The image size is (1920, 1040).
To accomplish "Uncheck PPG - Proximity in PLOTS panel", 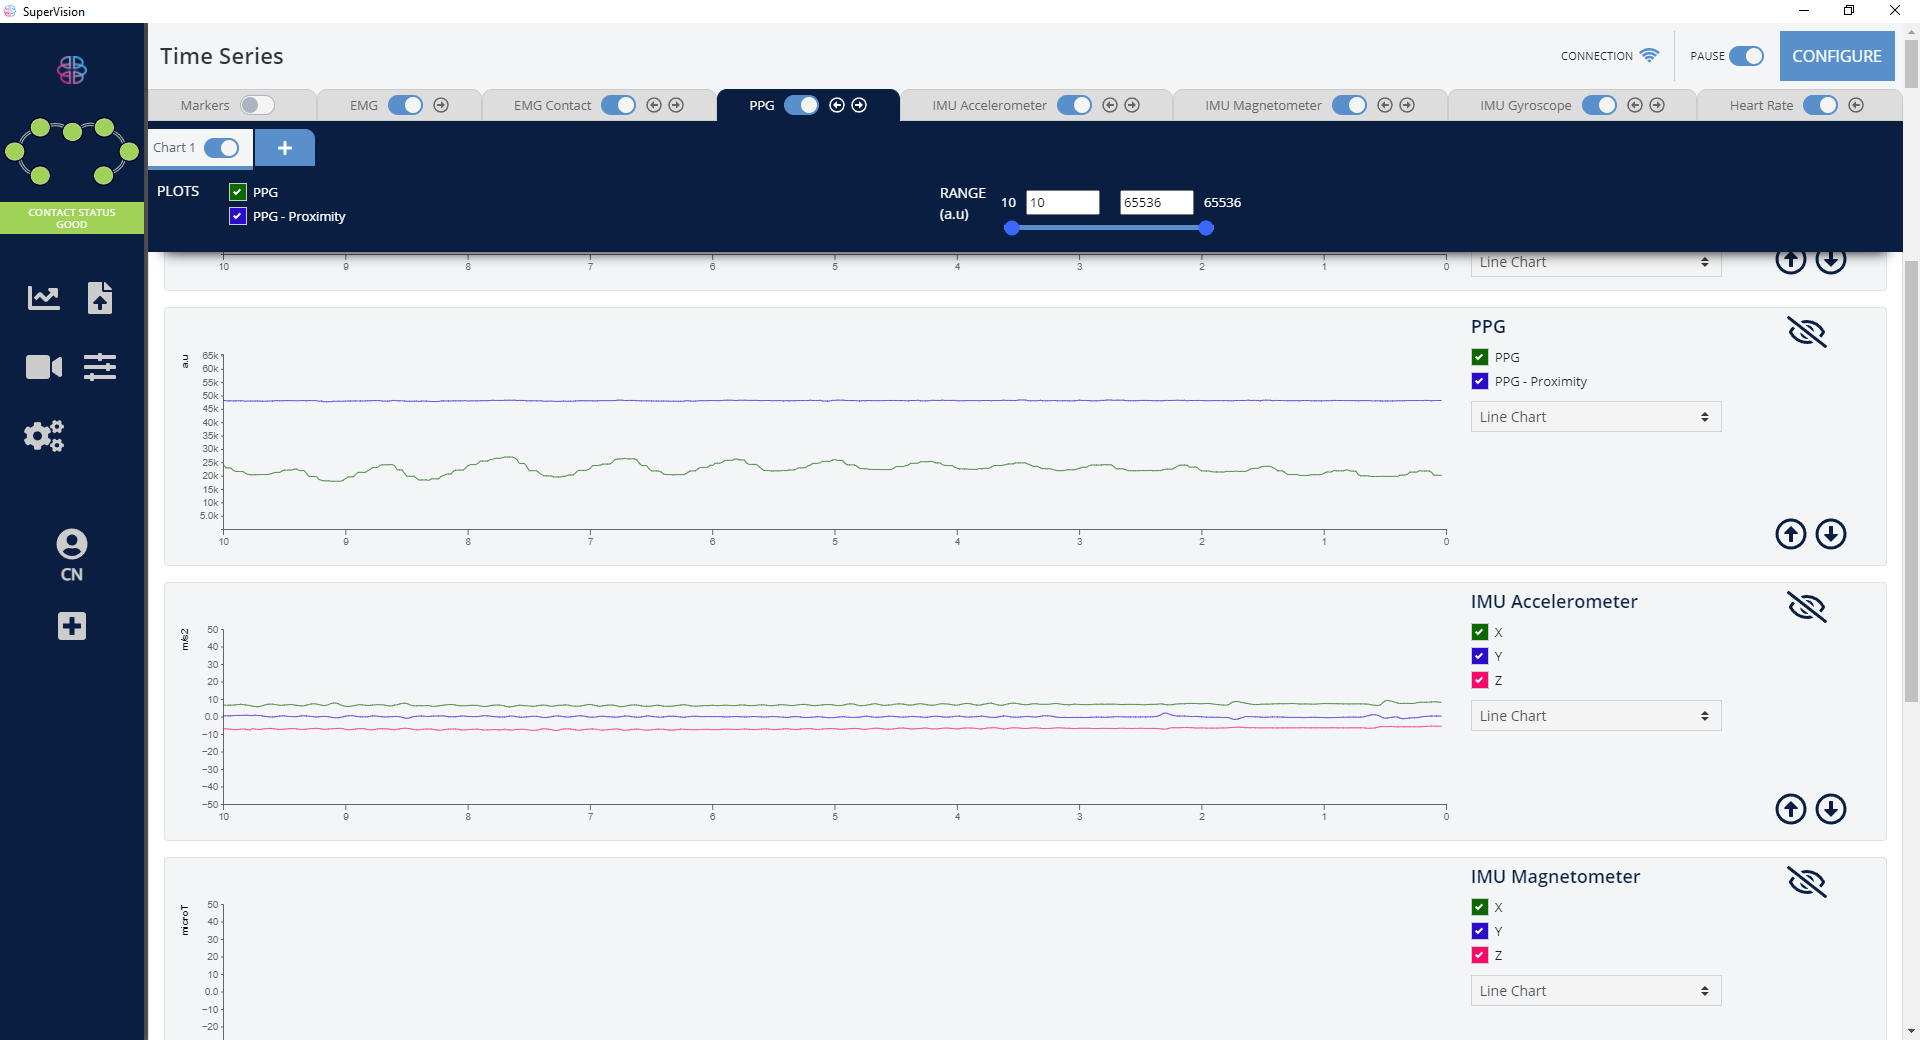I will tap(238, 216).
